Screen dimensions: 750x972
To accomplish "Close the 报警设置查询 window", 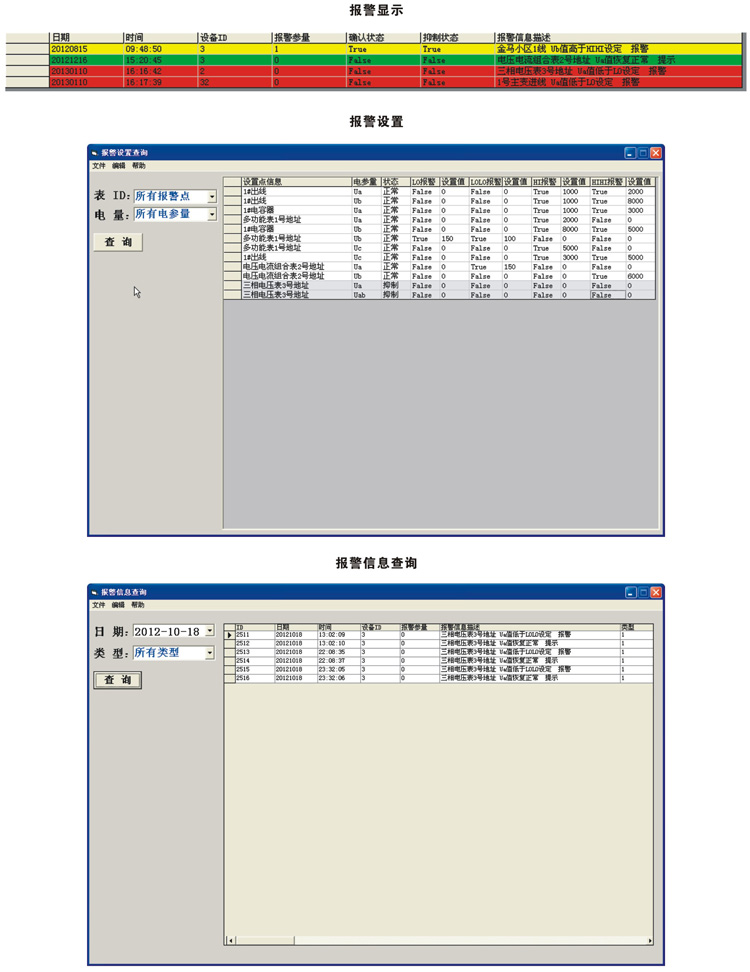I will 656,153.
